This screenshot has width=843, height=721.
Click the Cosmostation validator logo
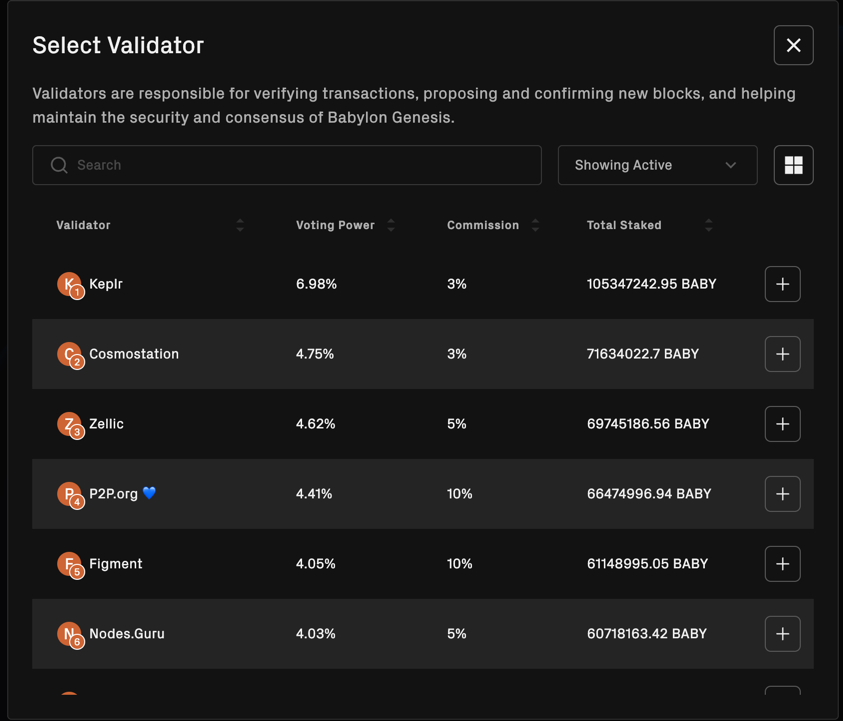(67, 353)
